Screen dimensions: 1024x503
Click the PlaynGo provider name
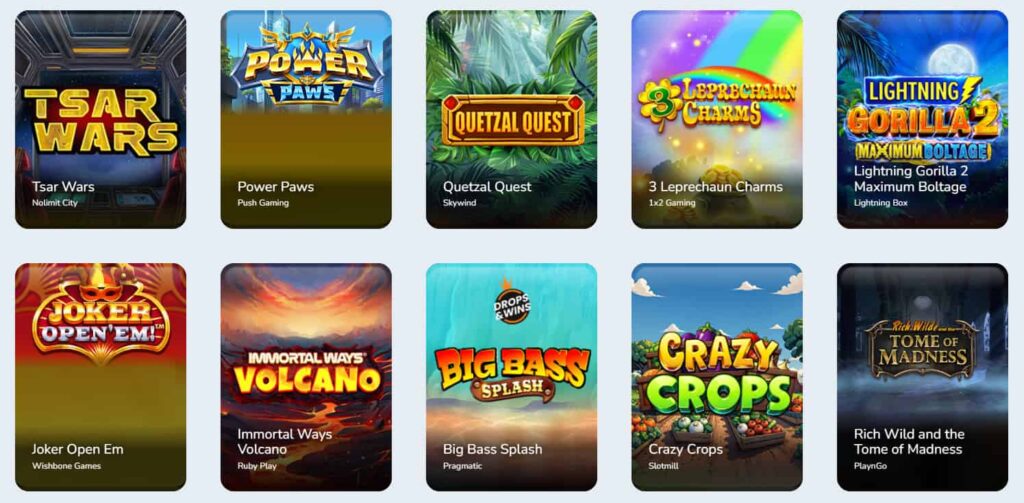point(871,466)
